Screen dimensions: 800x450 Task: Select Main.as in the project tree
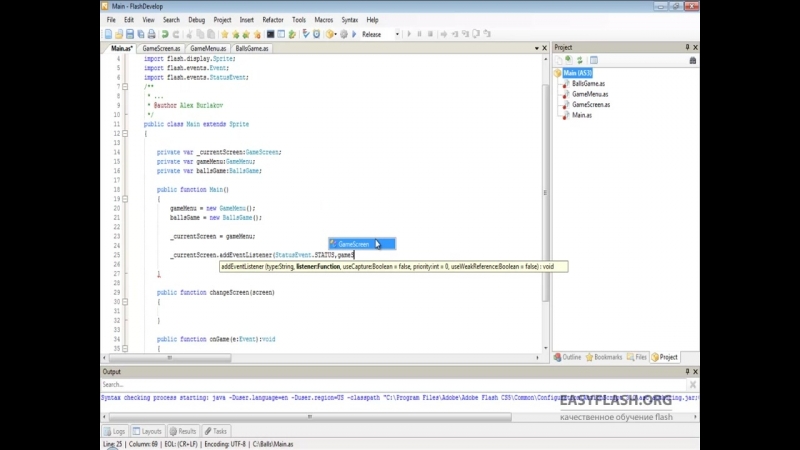click(x=582, y=115)
